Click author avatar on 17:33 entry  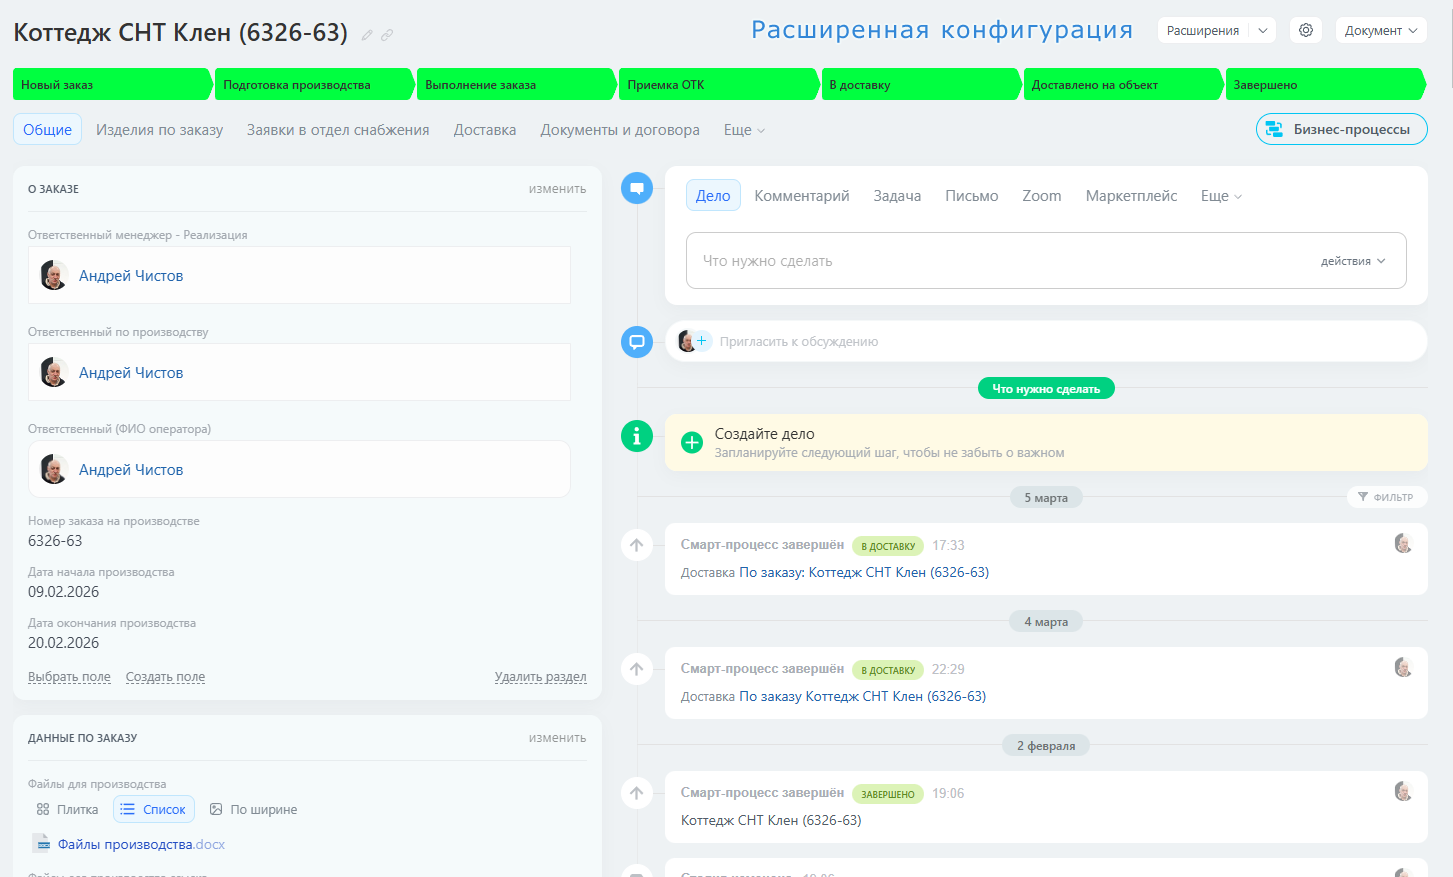coord(1403,543)
